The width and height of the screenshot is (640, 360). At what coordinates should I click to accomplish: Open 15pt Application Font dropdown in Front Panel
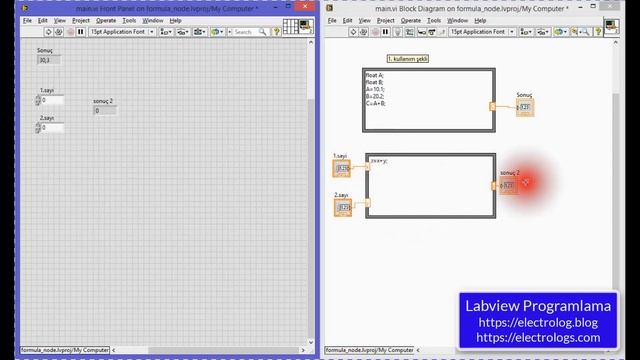point(122,32)
